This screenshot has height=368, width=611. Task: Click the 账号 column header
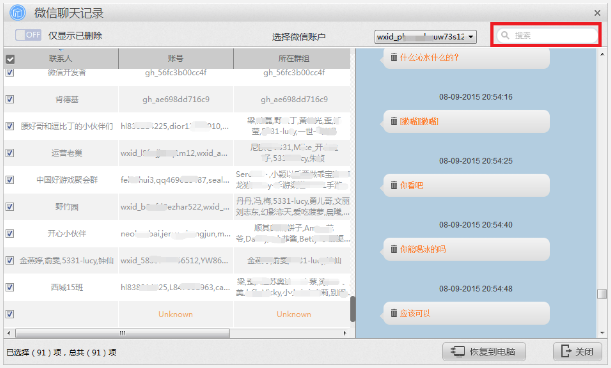[176, 58]
